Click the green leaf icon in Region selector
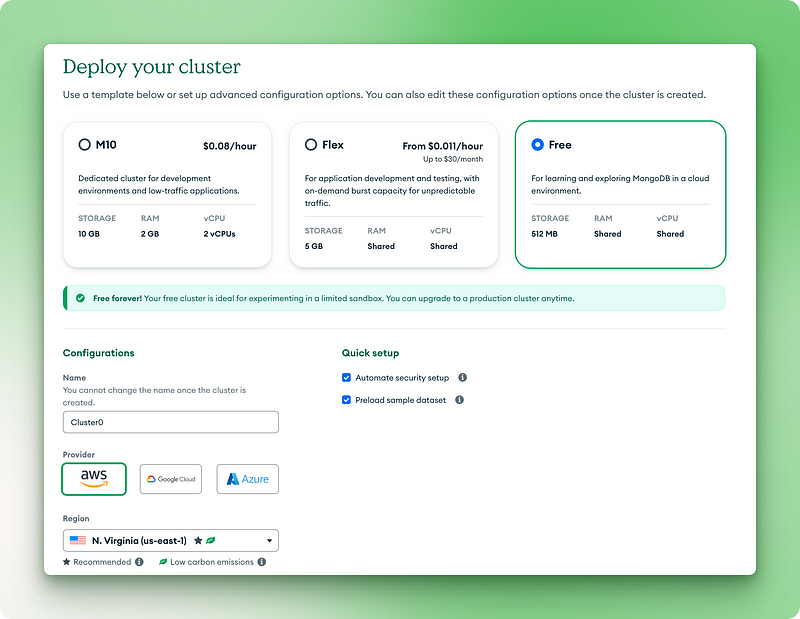800x619 pixels. point(211,540)
